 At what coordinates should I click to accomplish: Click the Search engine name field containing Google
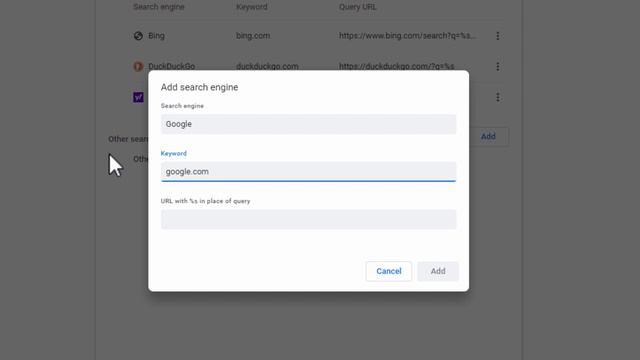(308, 124)
